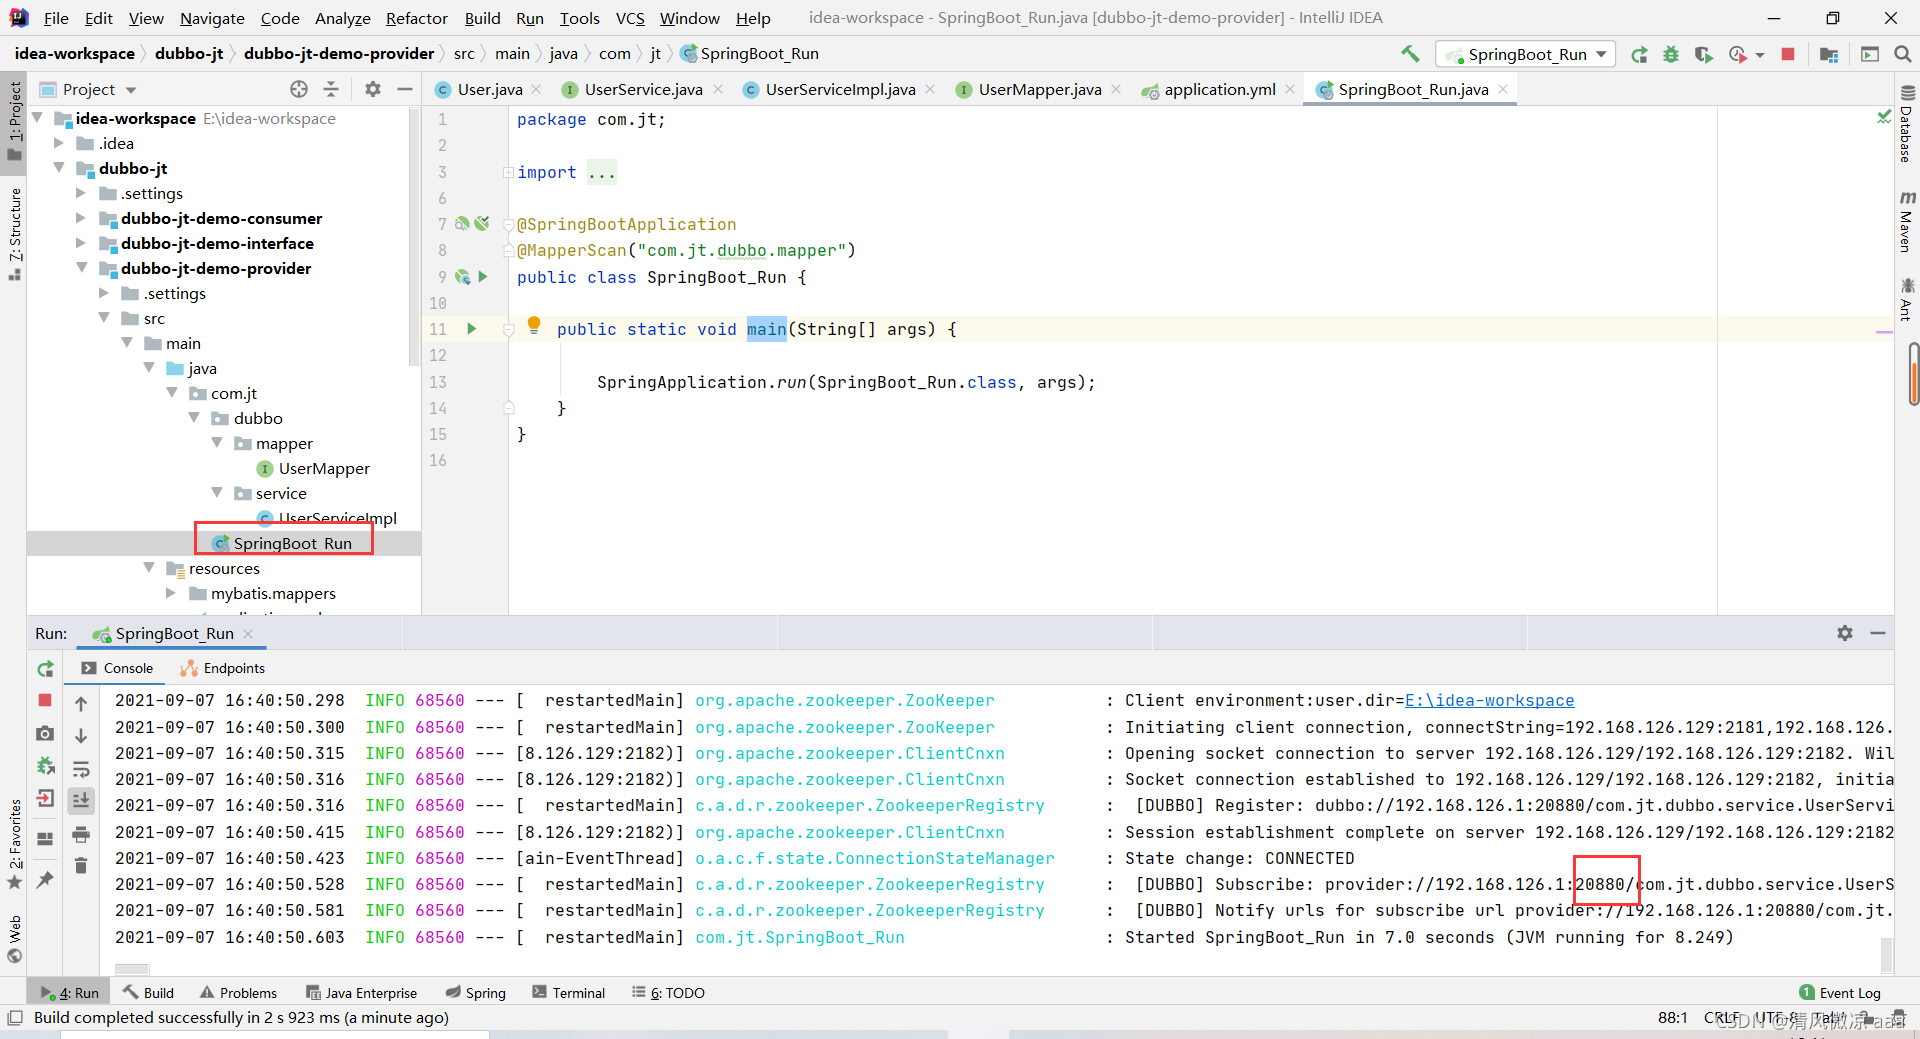The width and height of the screenshot is (1920, 1039).
Task: Open the VCS menu
Action: pos(630,18)
